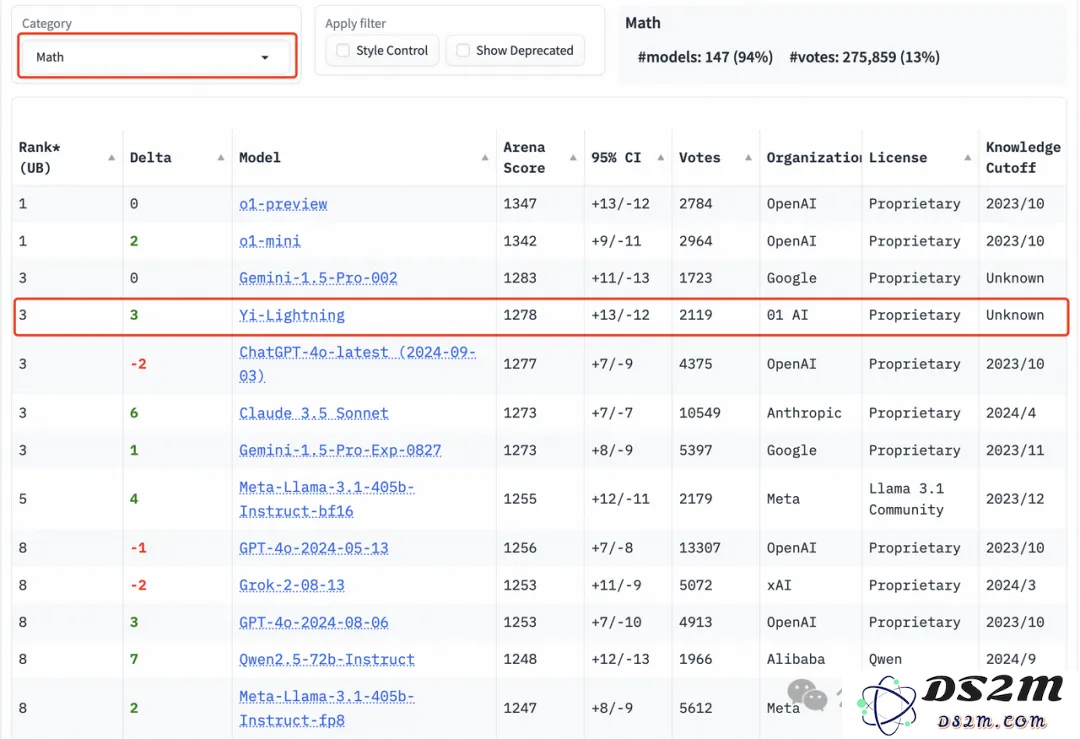Viewport: 1080px width, 739px height.
Task: Click the Knowledge Cutoff column header
Action: click(x=1023, y=158)
